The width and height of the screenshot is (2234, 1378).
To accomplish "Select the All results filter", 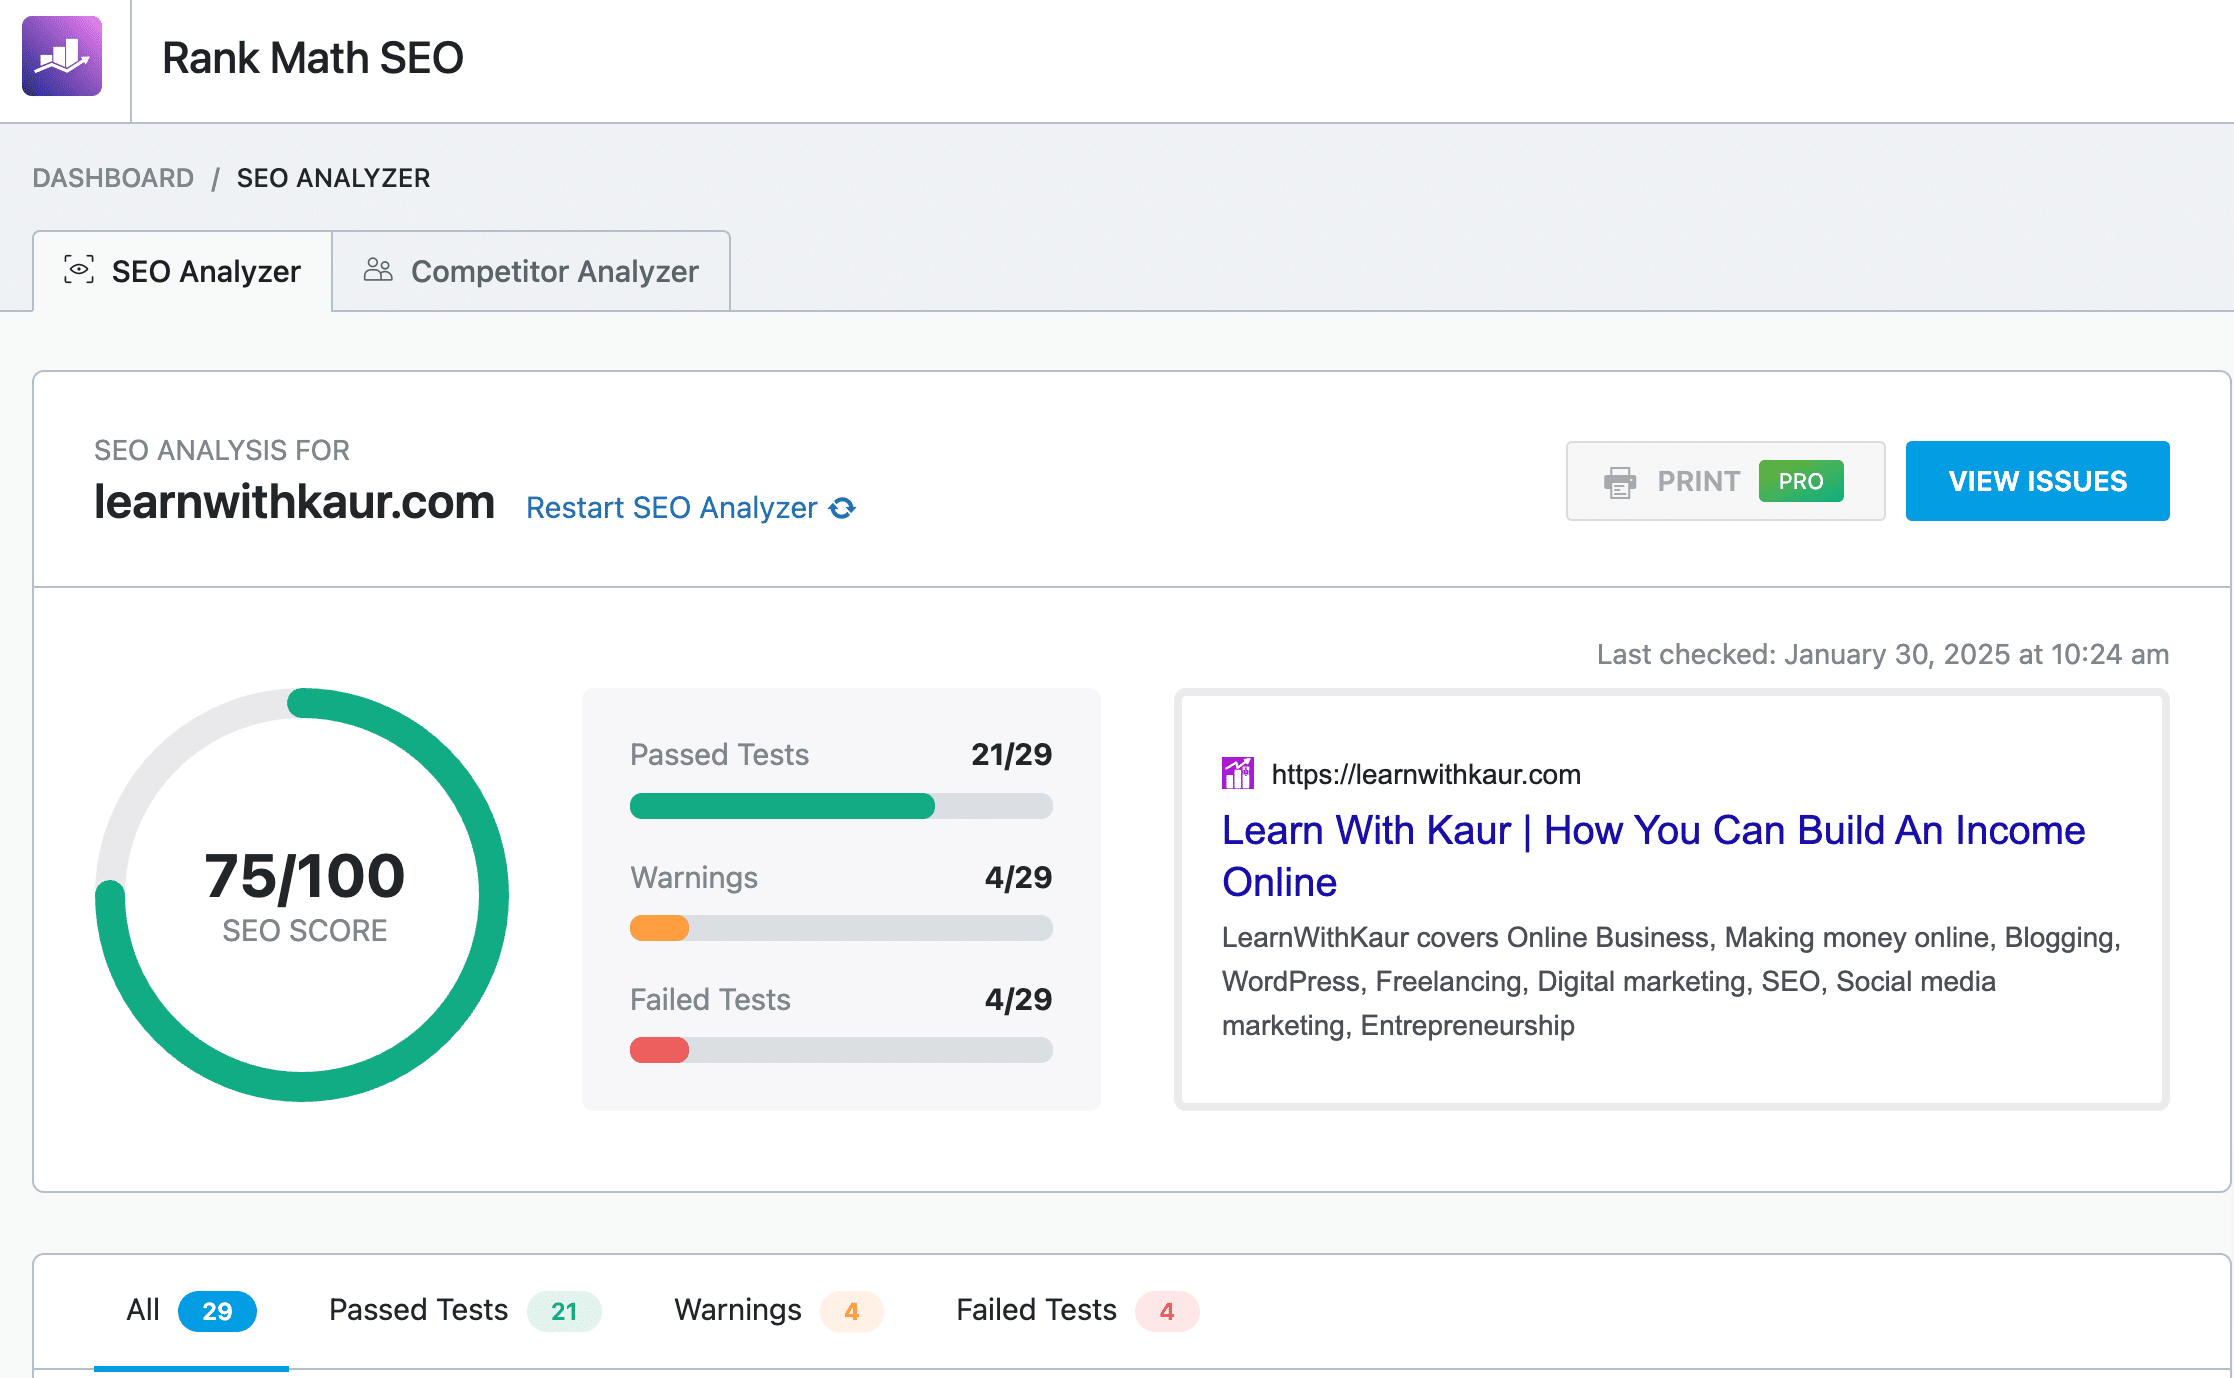I will tap(182, 1310).
